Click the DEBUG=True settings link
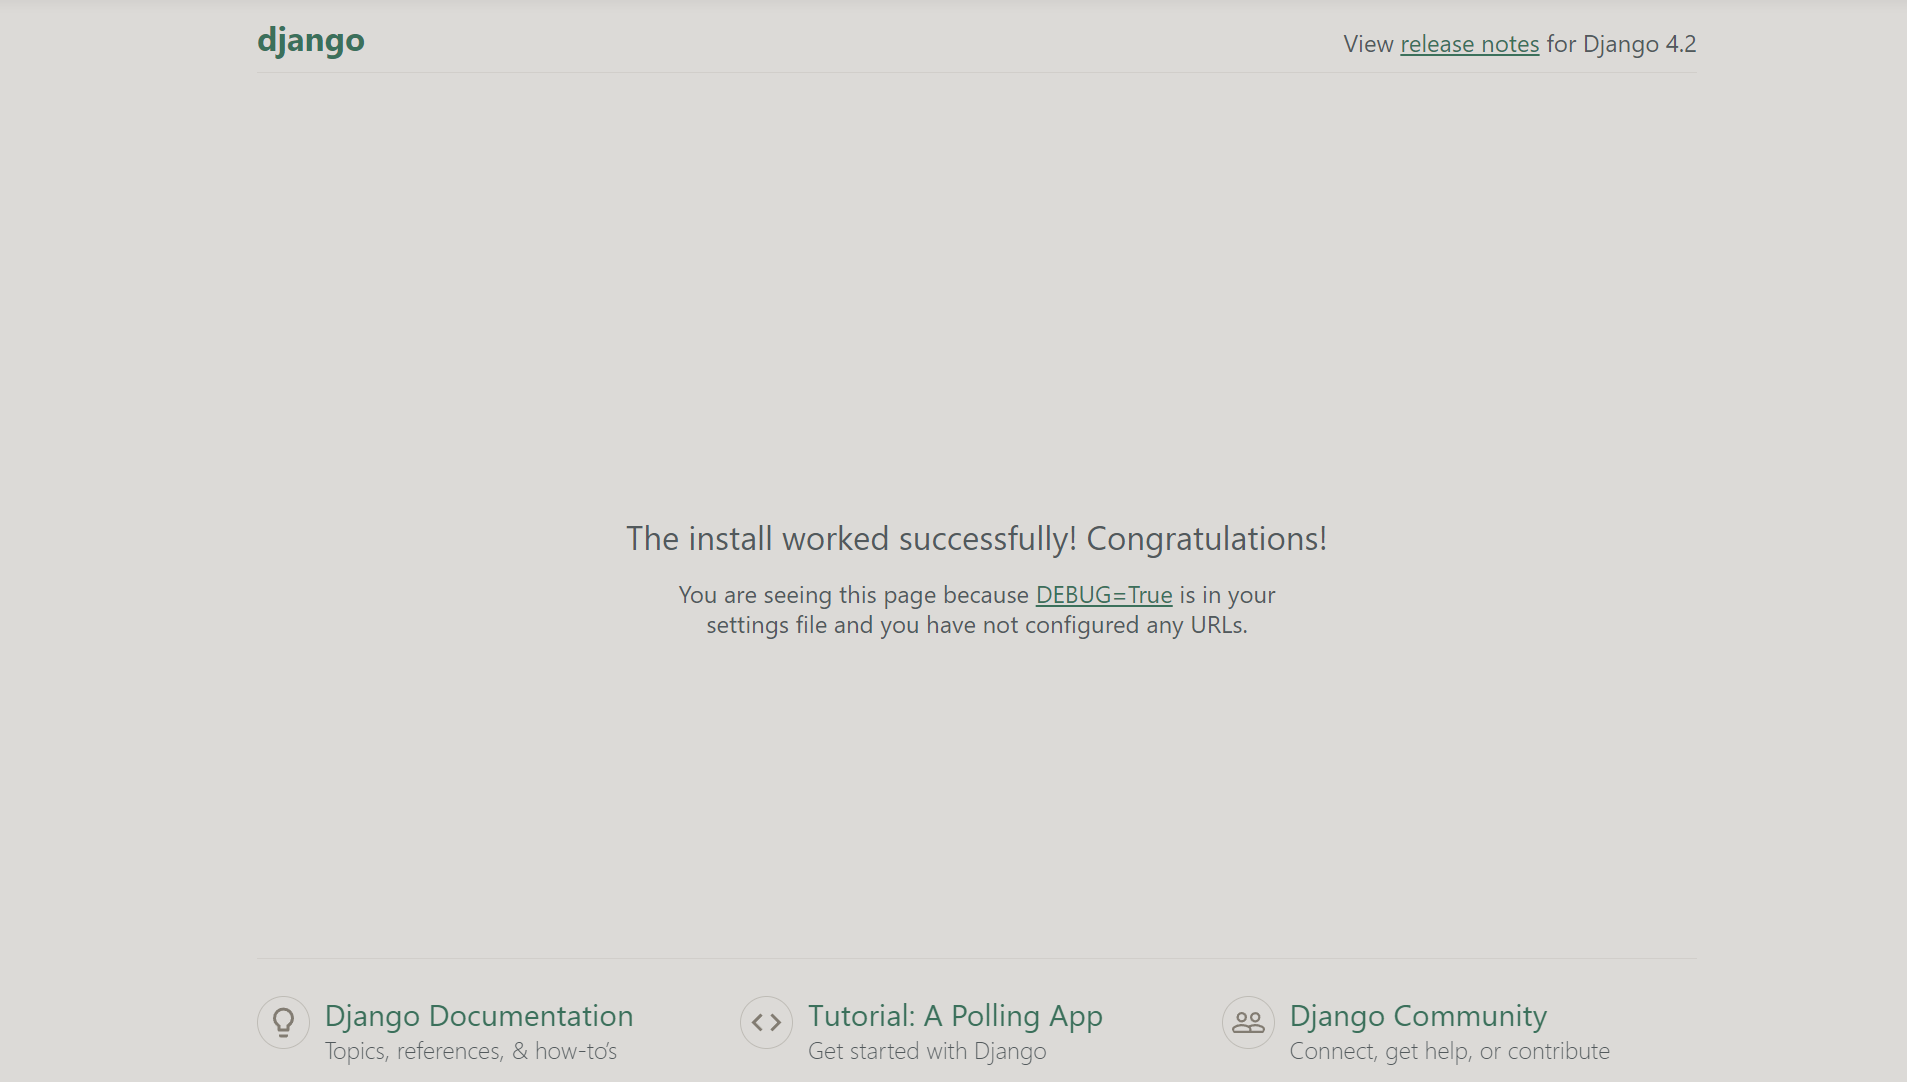Screen dimensions: 1907x1082 (1104, 595)
